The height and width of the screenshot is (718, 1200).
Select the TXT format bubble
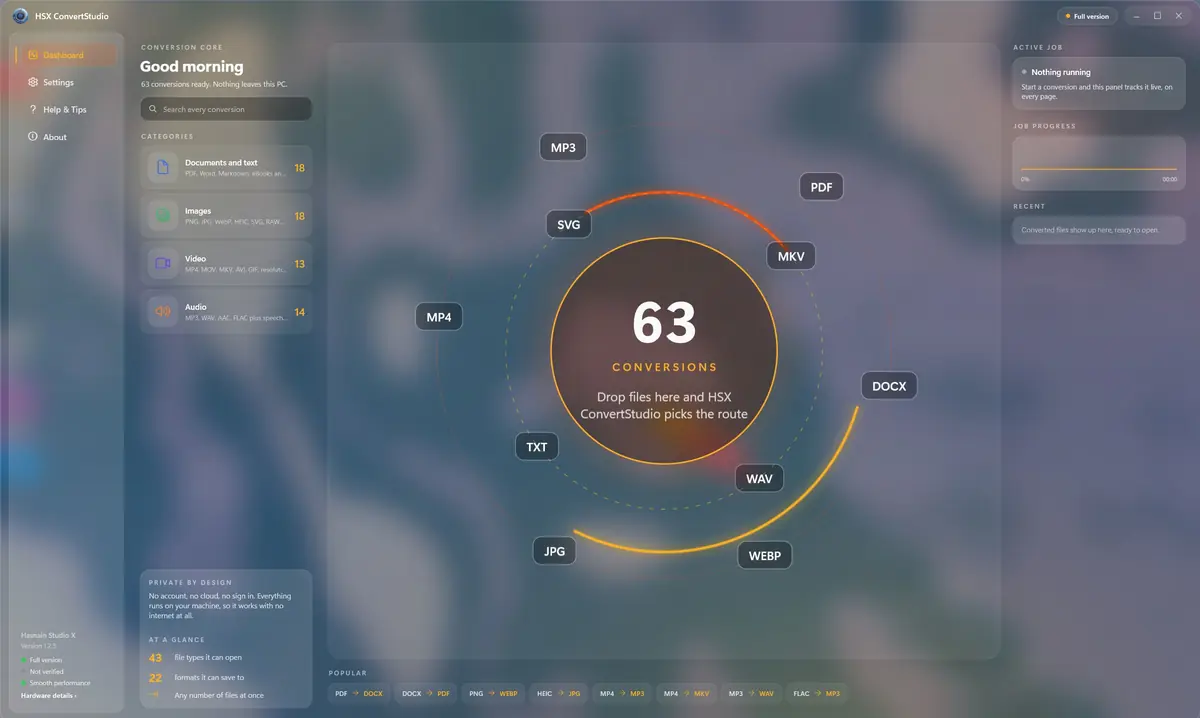537,447
